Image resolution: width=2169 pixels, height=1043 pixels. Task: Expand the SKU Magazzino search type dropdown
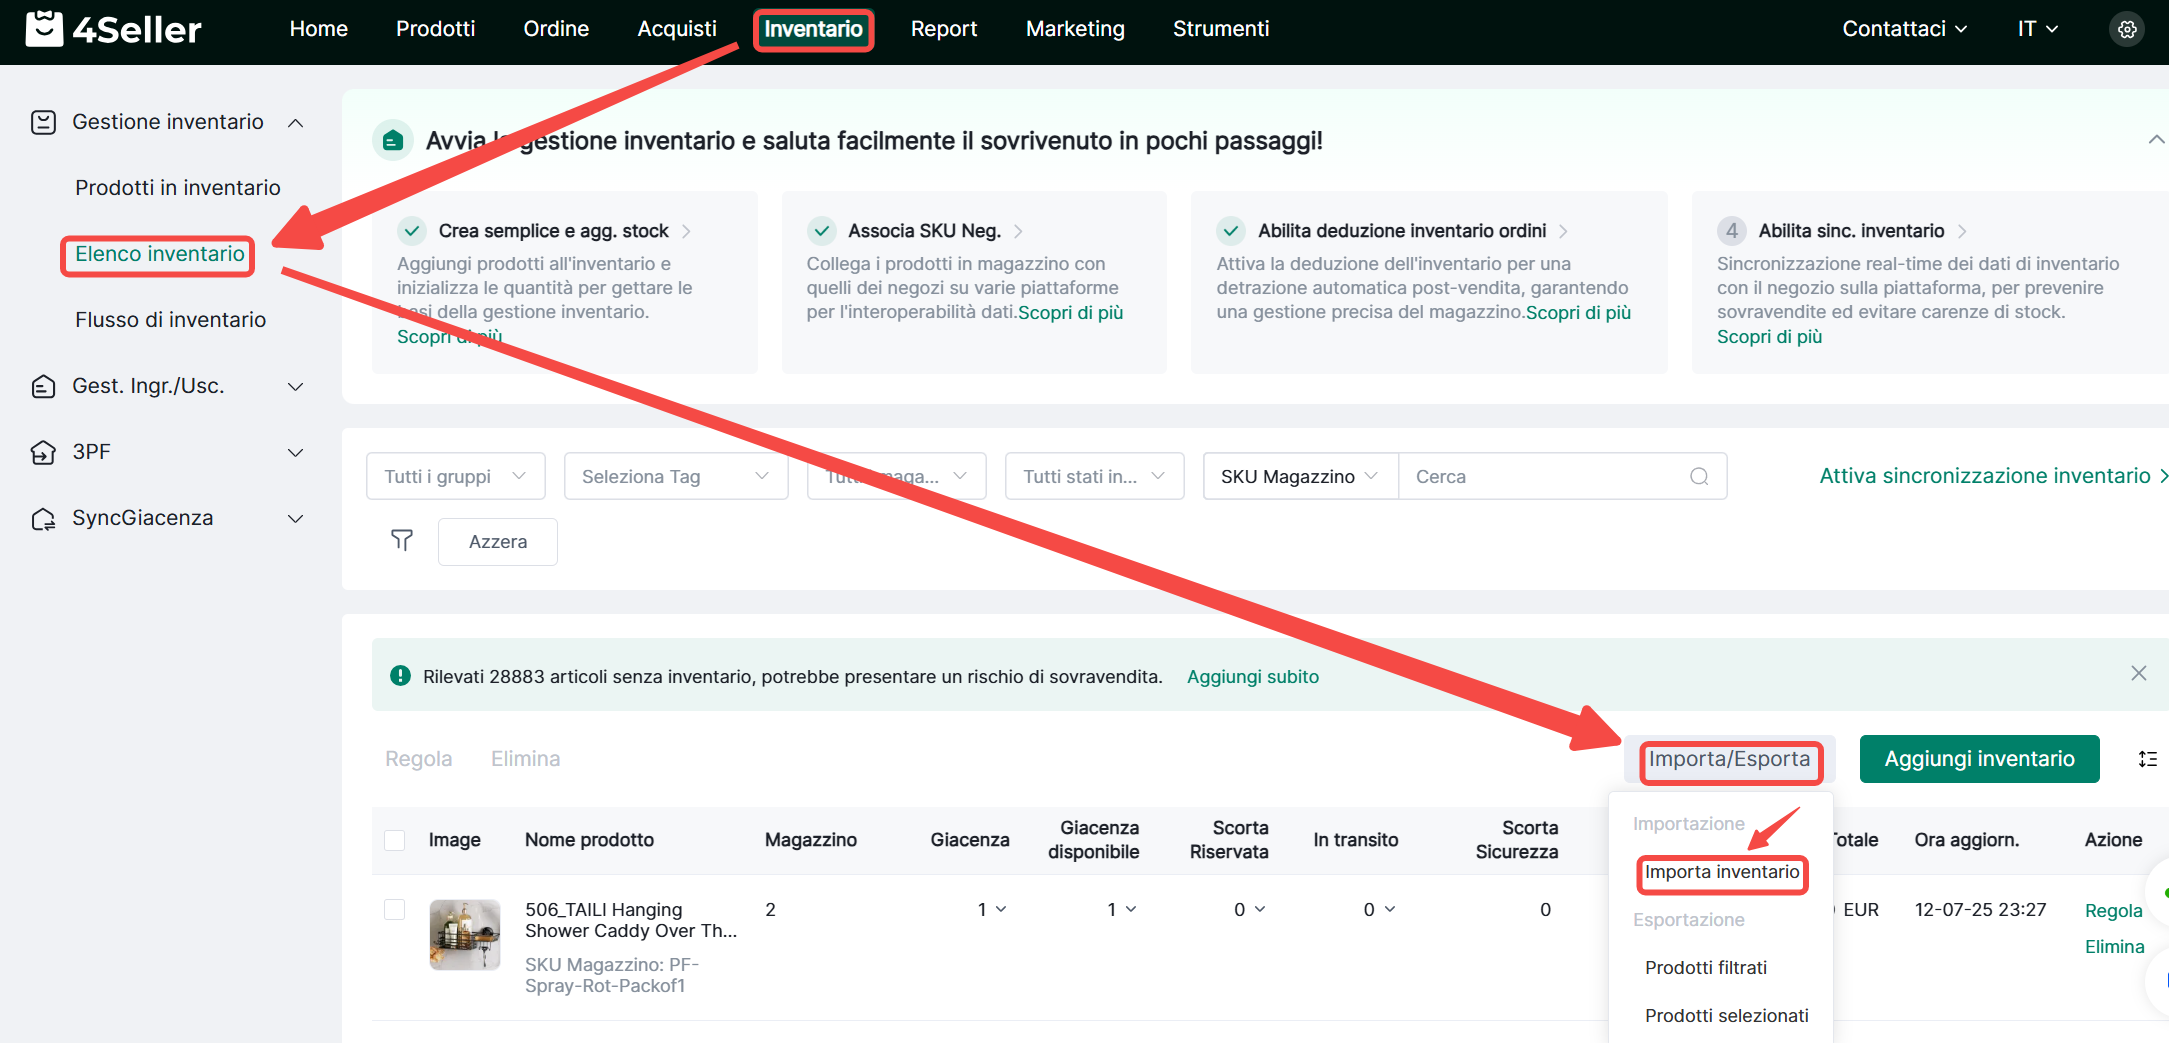[x=1298, y=477]
